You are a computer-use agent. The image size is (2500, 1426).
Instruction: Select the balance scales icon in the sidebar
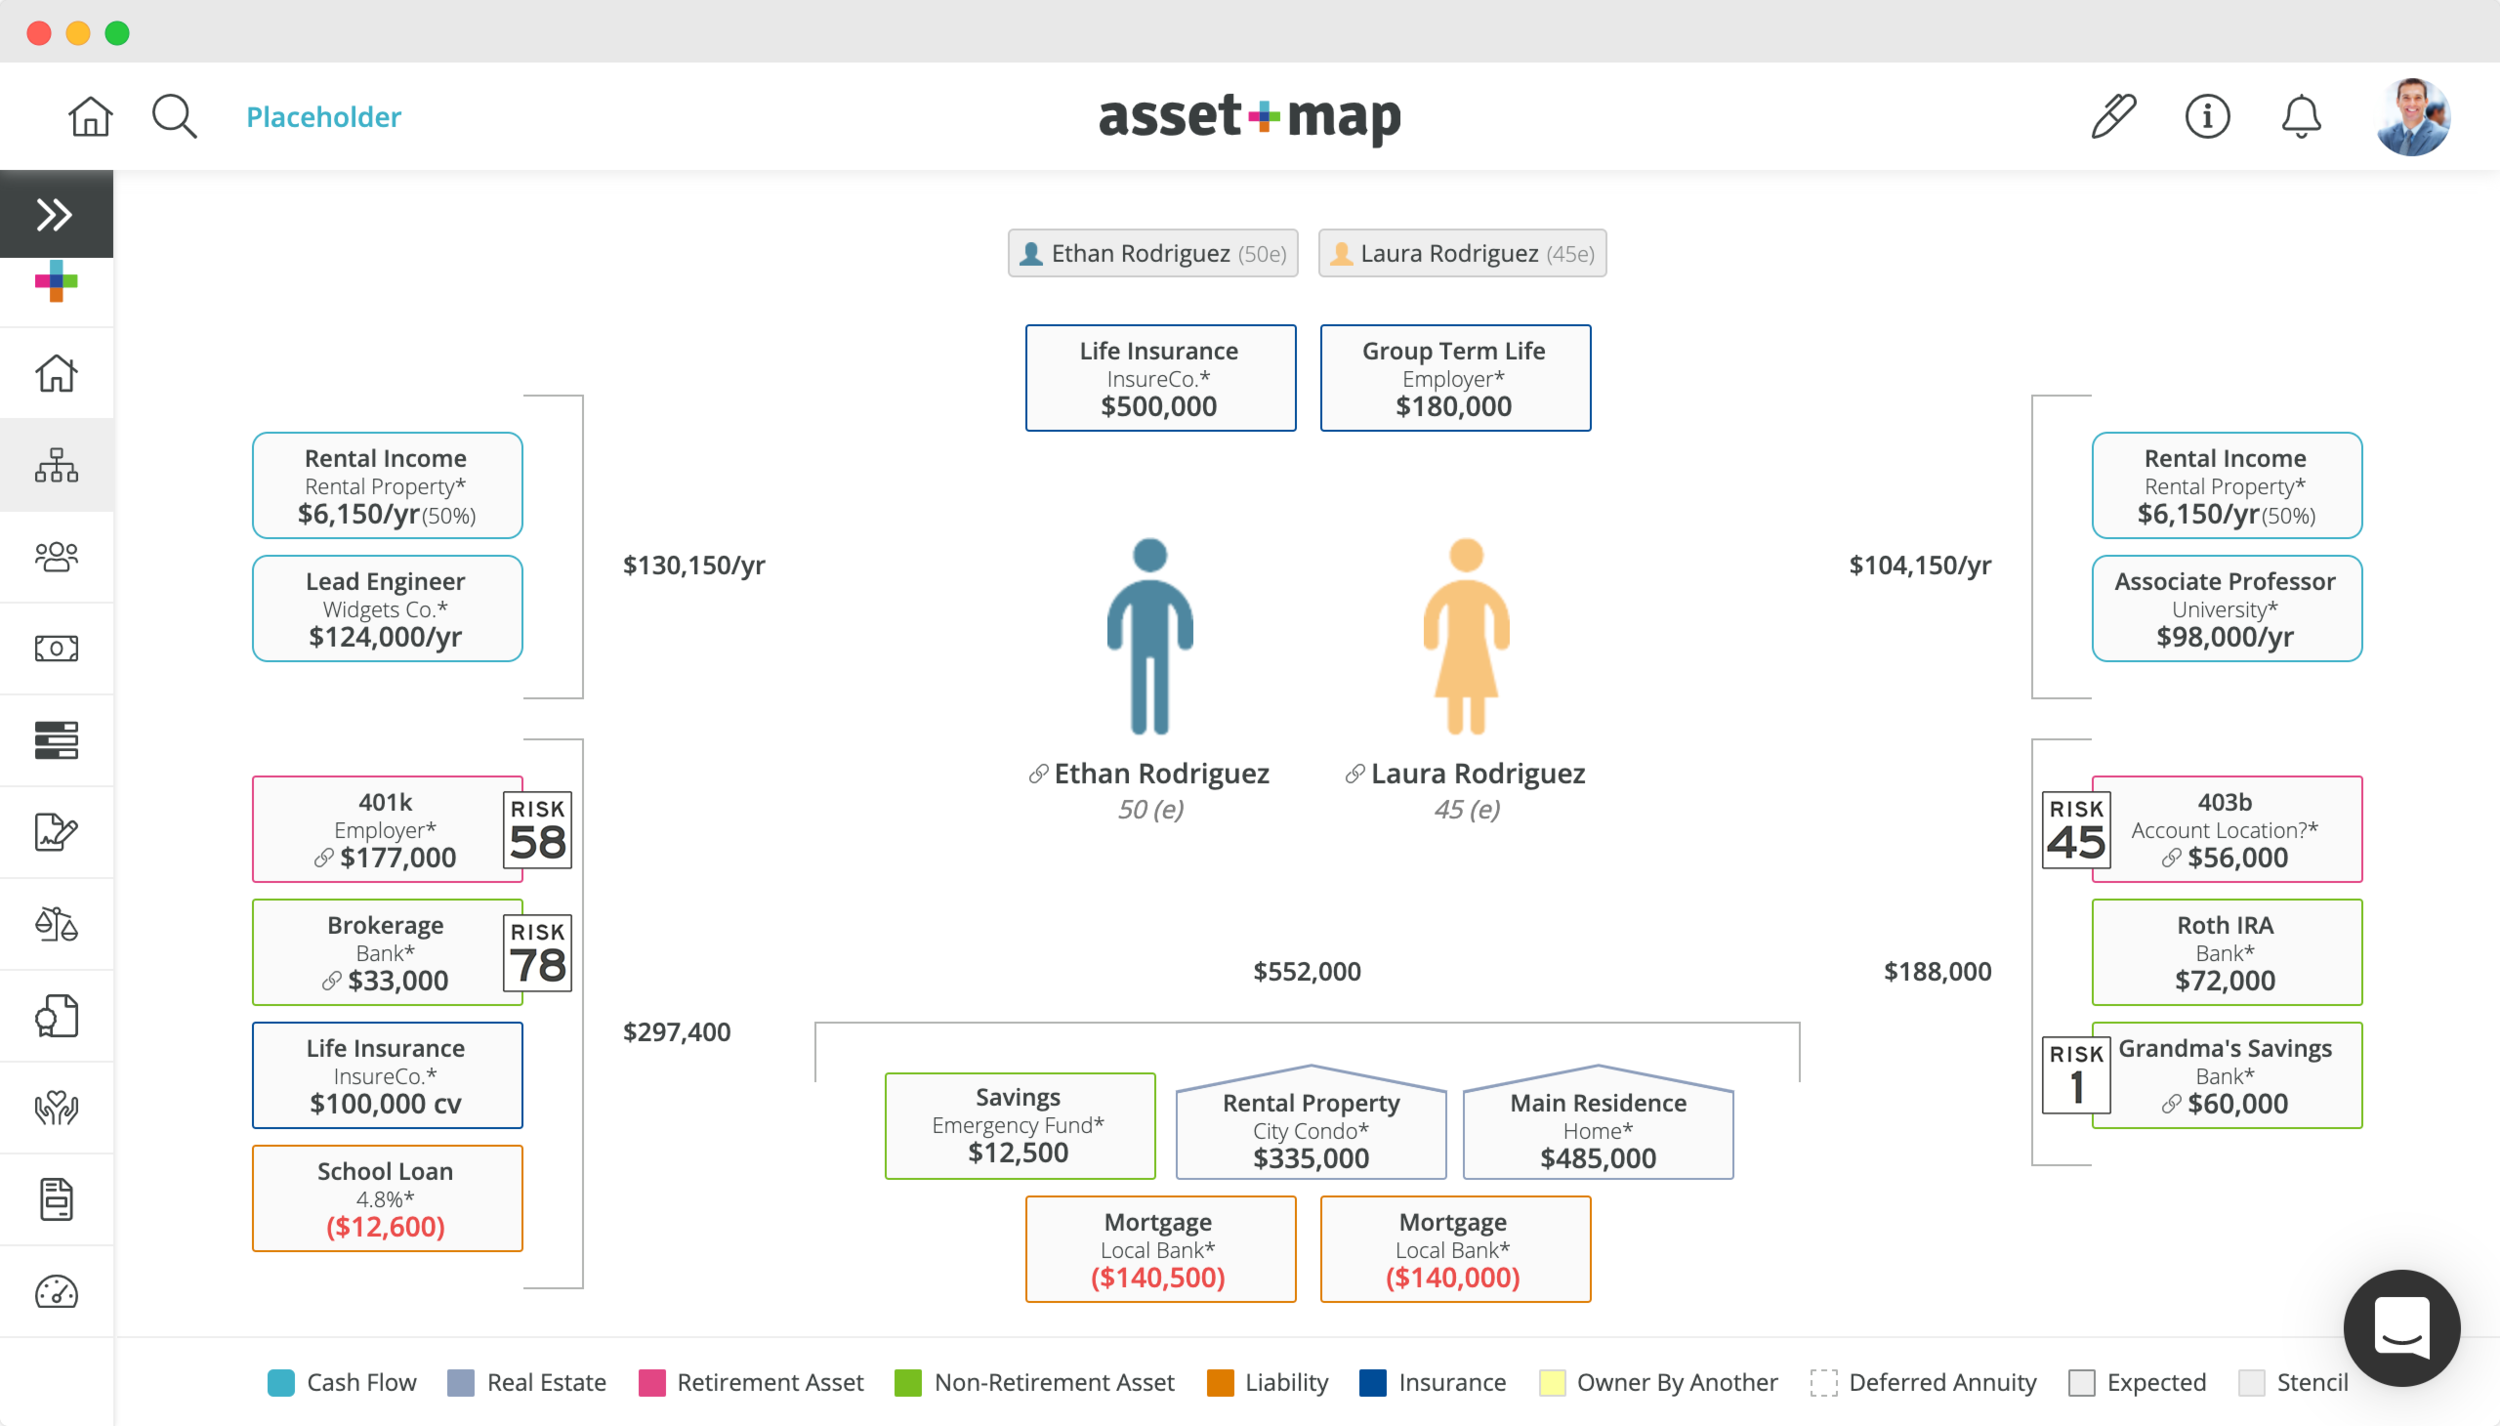click(x=57, y=924)
